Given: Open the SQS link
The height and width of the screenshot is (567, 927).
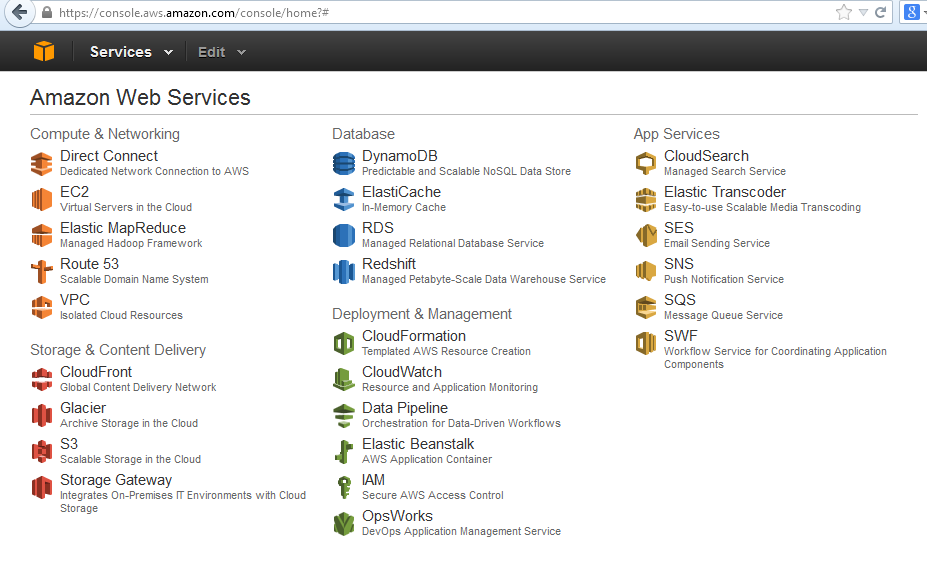Looking at the screenshot, I should pos(680,300).
